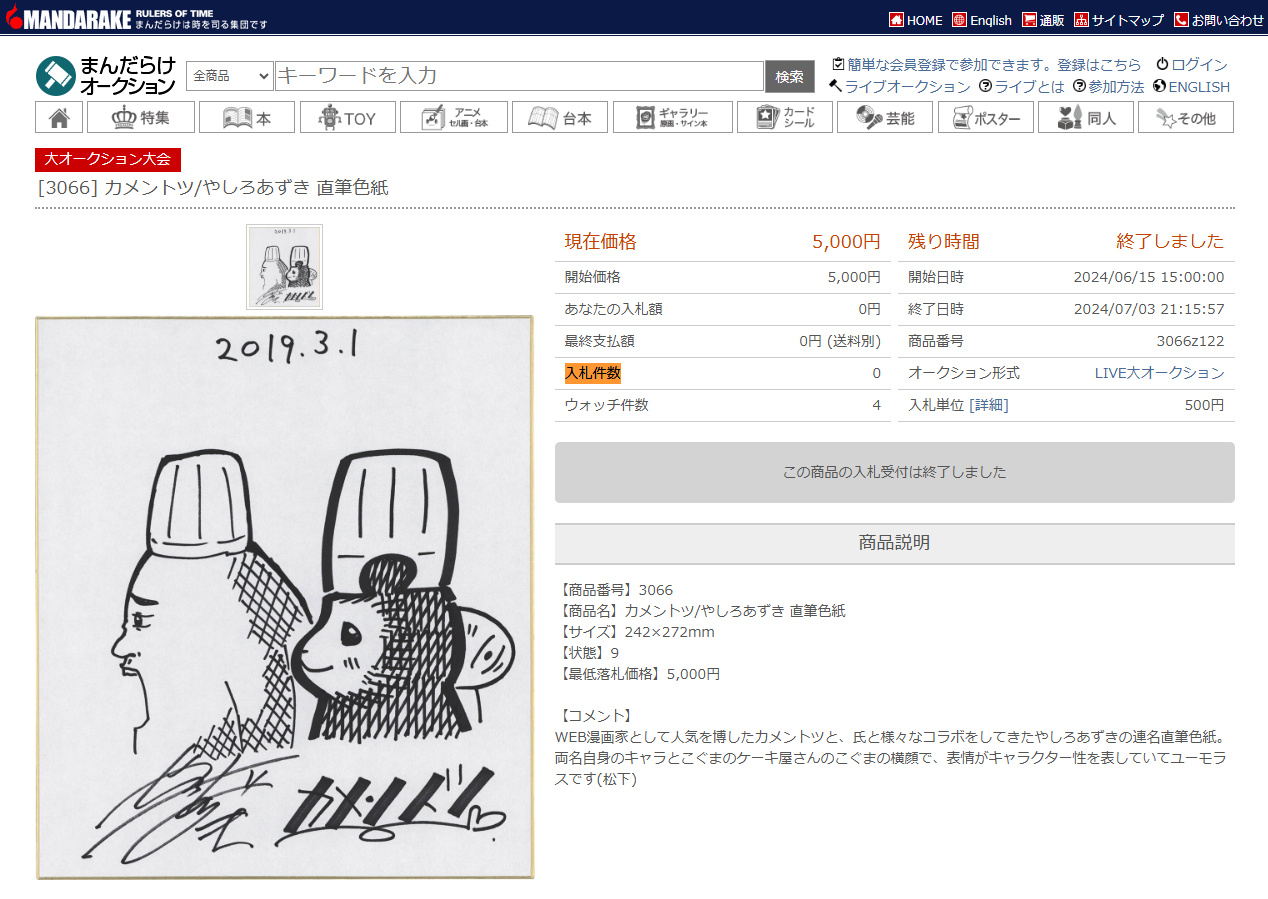Switch site language via English header link

tap(981, 20)
